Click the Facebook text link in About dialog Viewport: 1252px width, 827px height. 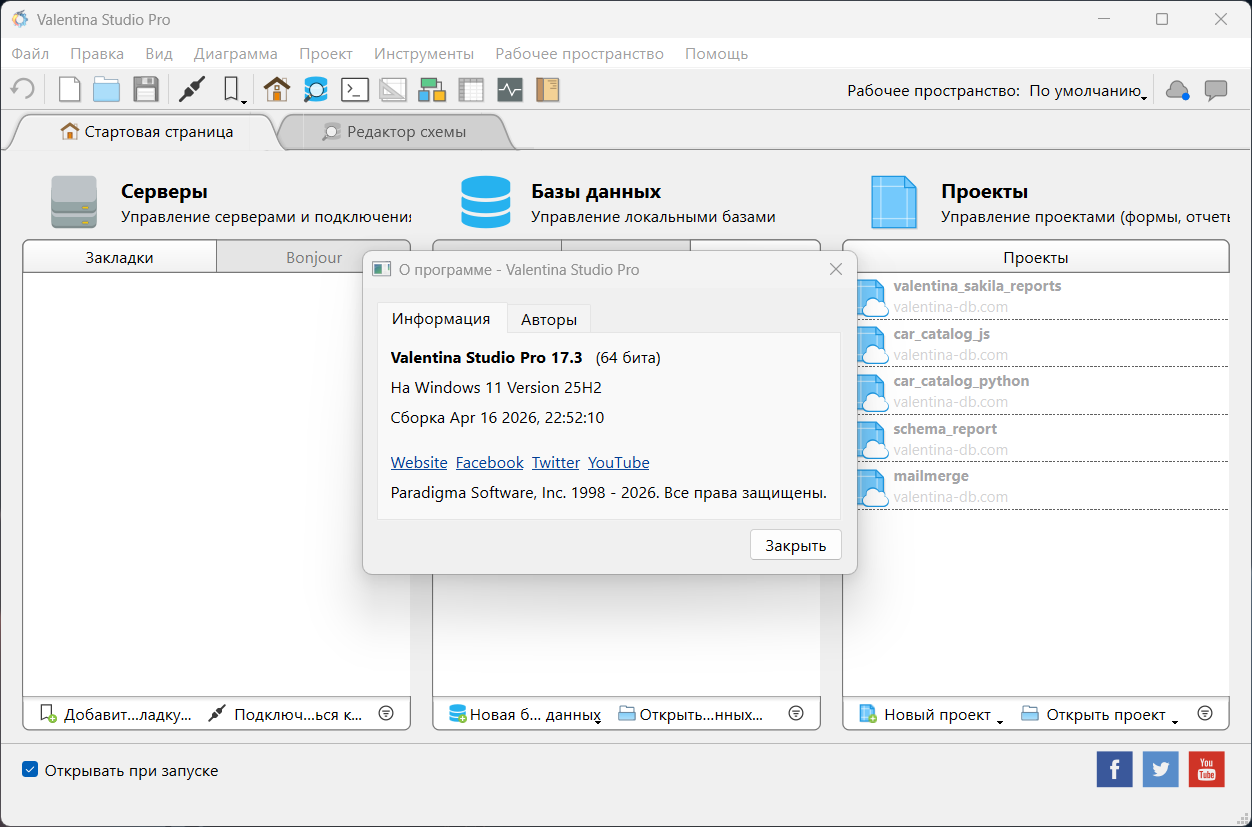click(x=490, y=462)
